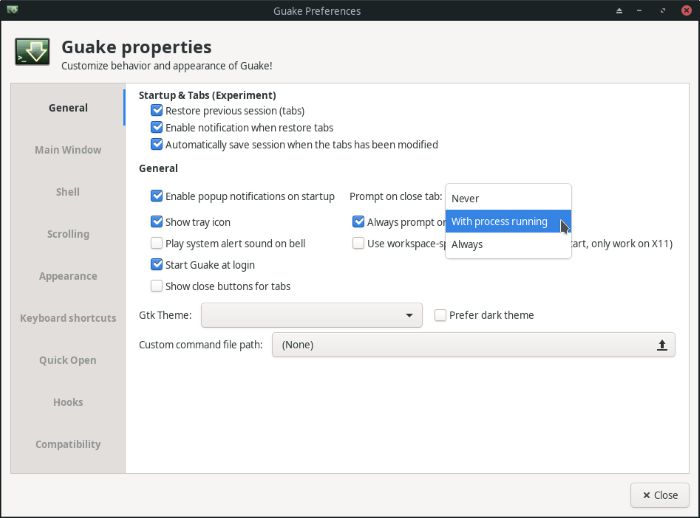Viewport: 700px width, 518px height.
Task: Switch to Main Window tab
Action: (68, 150)
